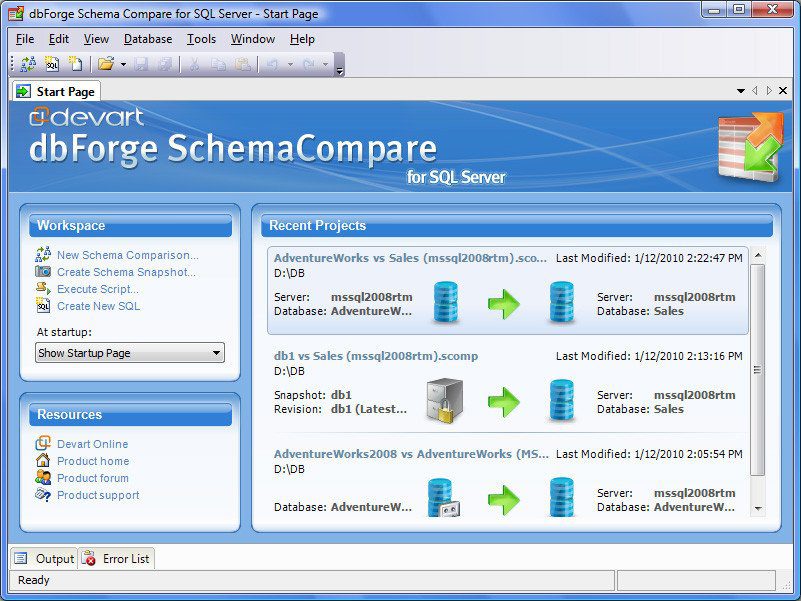This screenshot has height=601, width=801.
Task: Click the Cut scissors toolbar icon
Action: point(194,64)
